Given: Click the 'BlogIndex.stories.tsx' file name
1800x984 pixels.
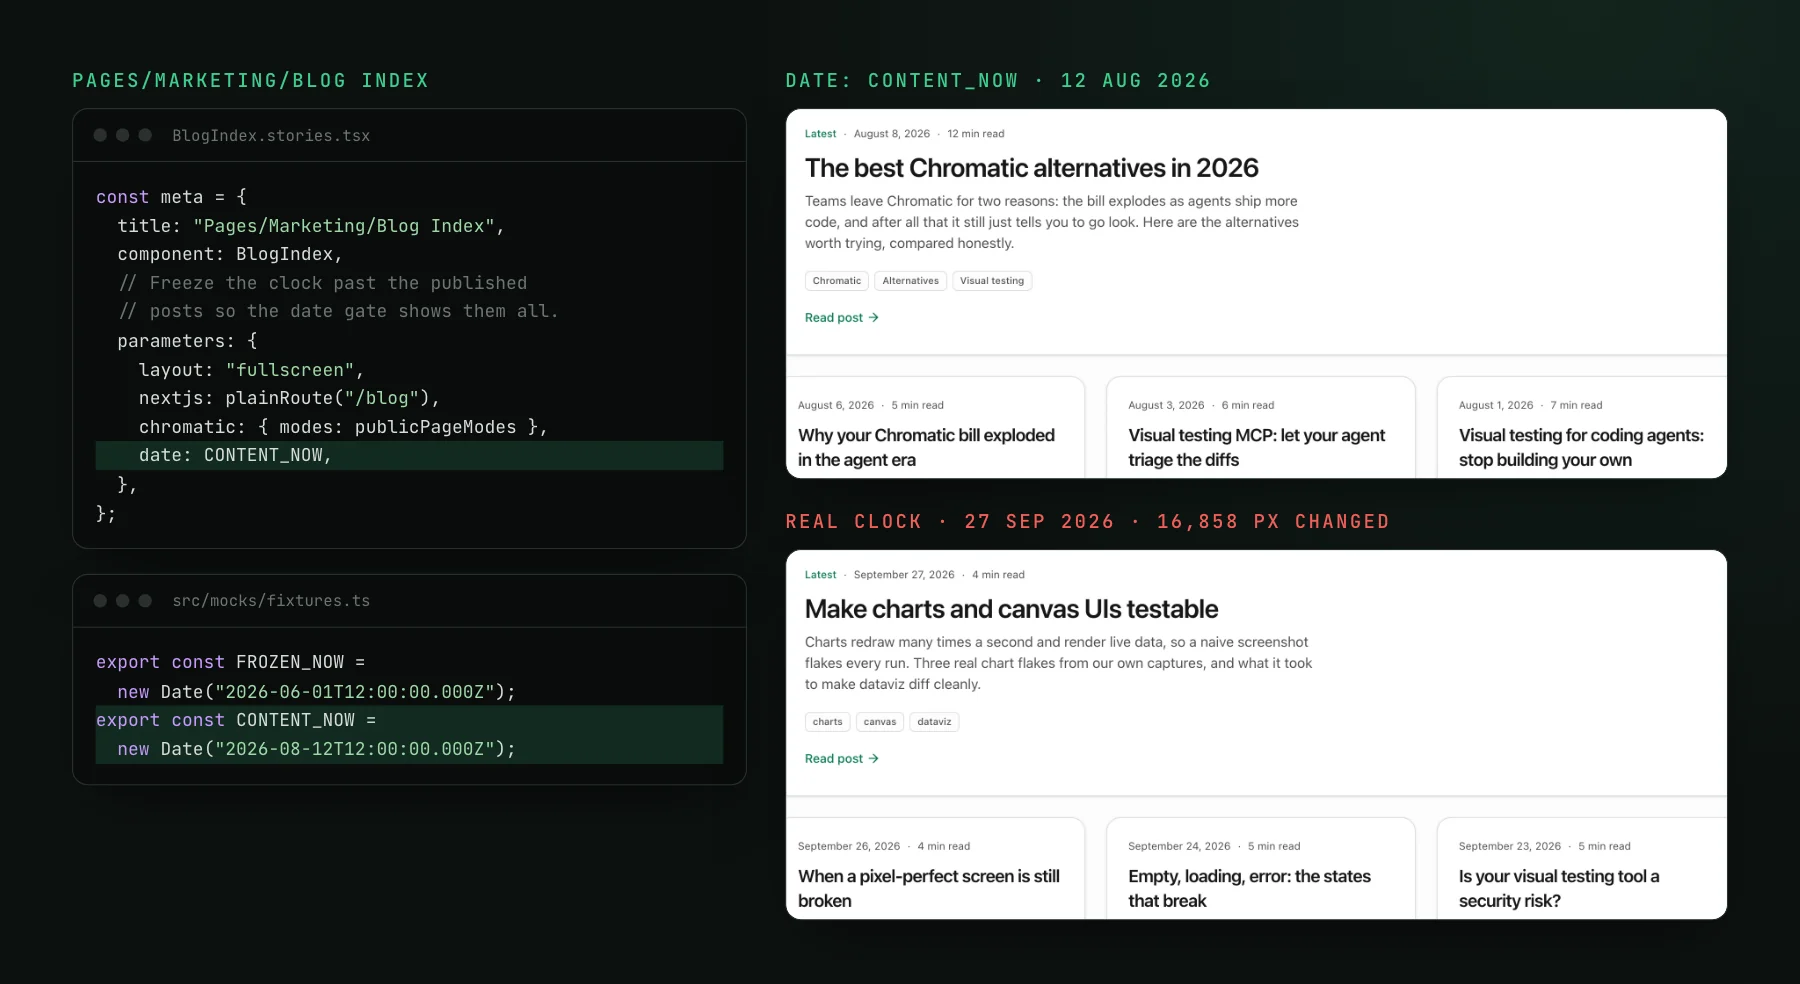Looking at the screenshot, I should tap(271, 136).
